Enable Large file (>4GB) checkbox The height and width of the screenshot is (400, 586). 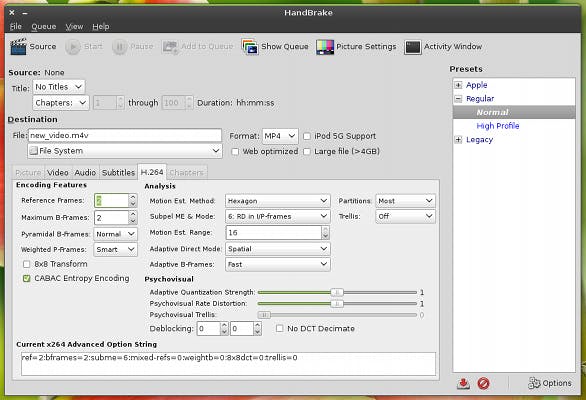[307, 151]
